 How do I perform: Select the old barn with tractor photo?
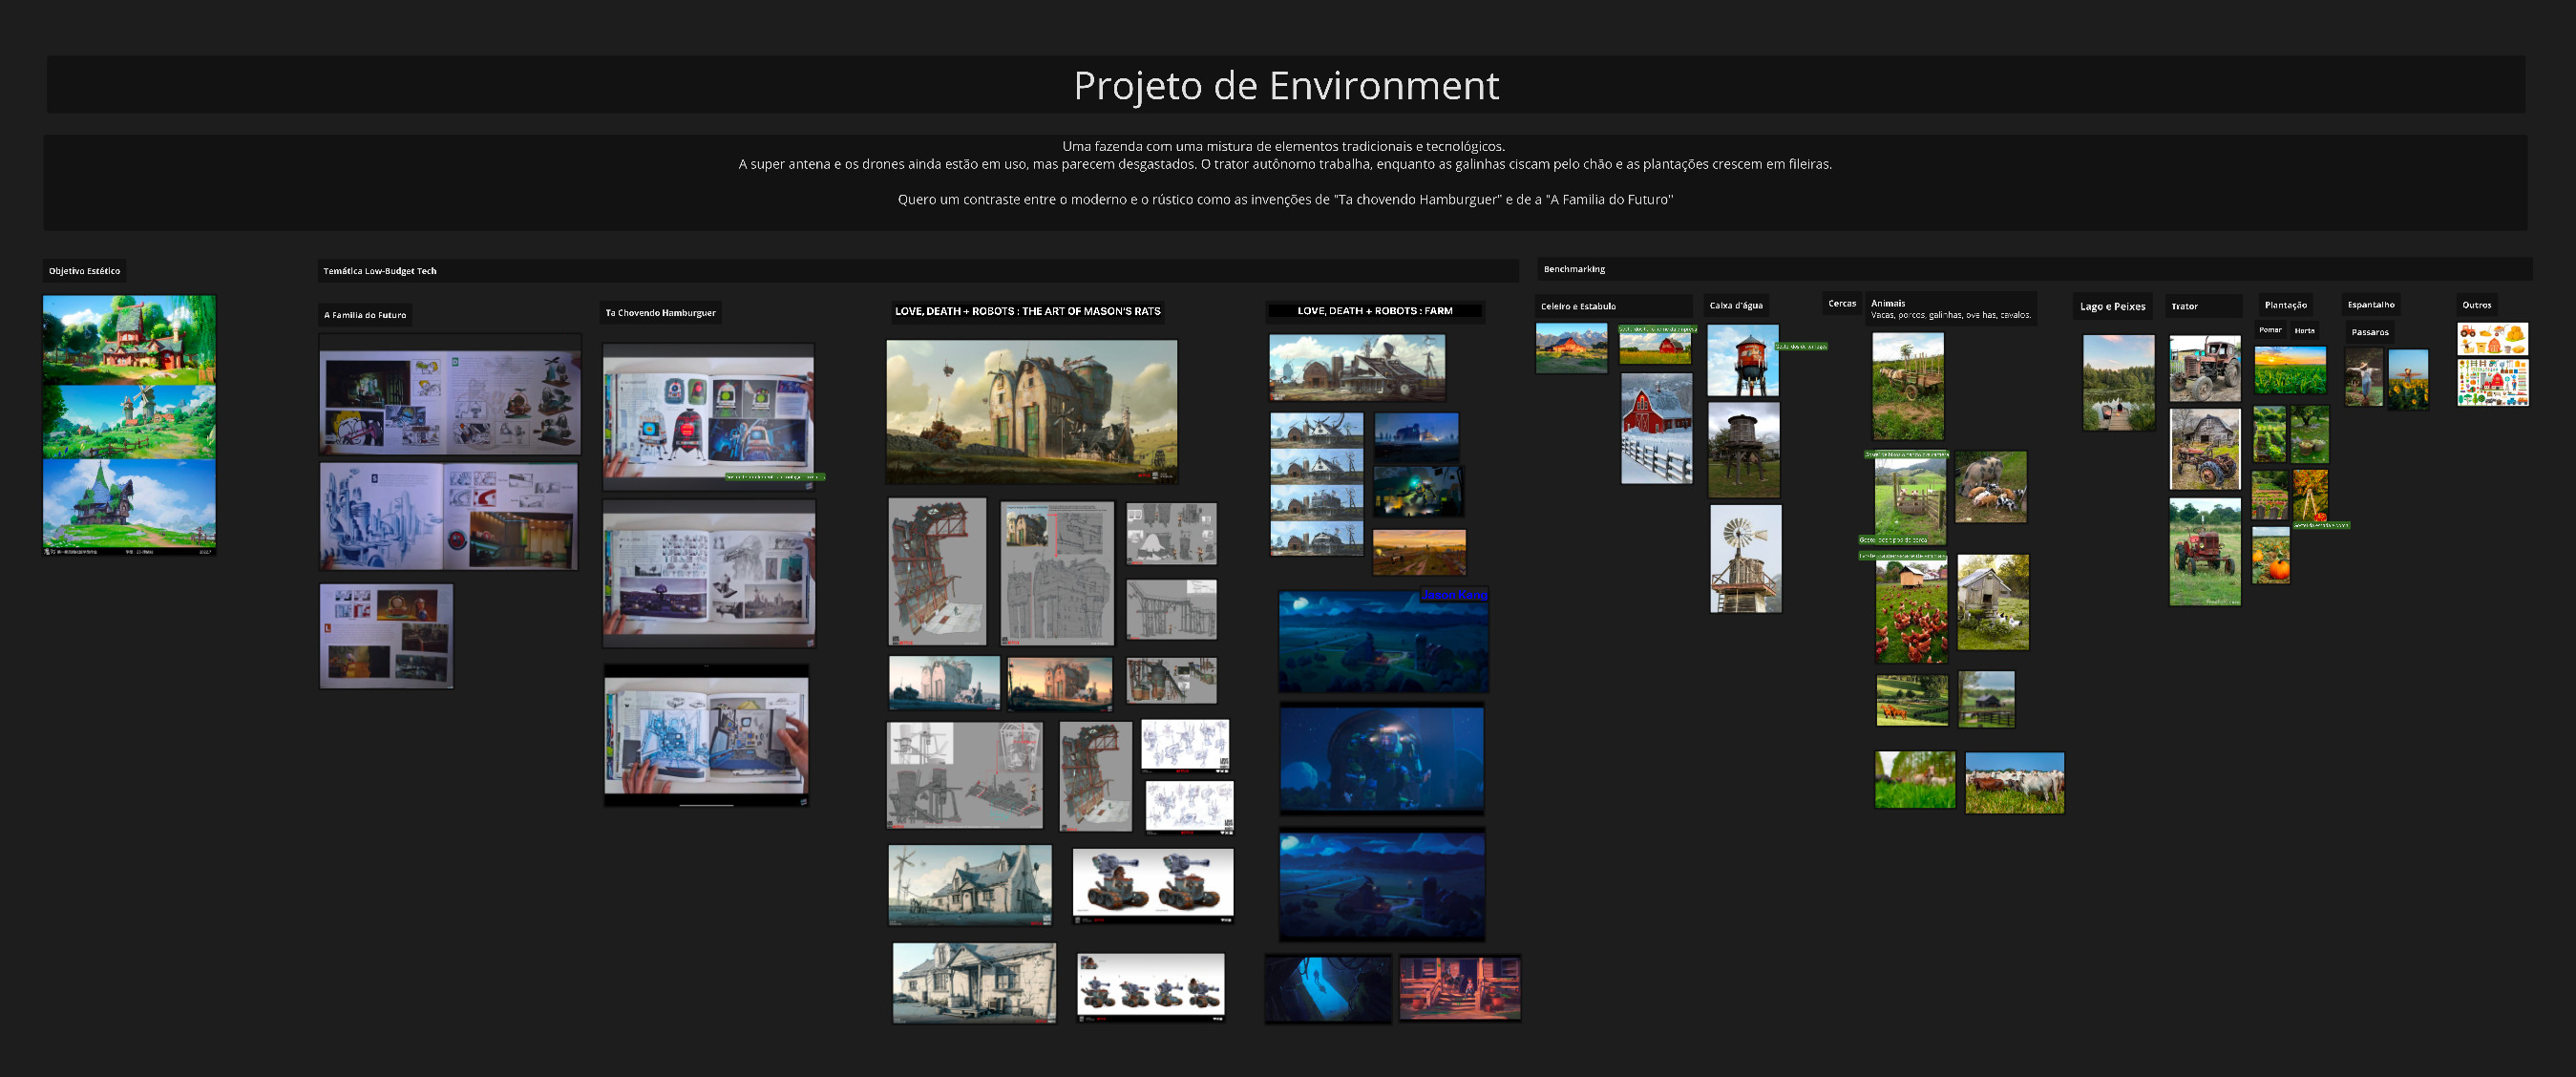(2205, 449)
